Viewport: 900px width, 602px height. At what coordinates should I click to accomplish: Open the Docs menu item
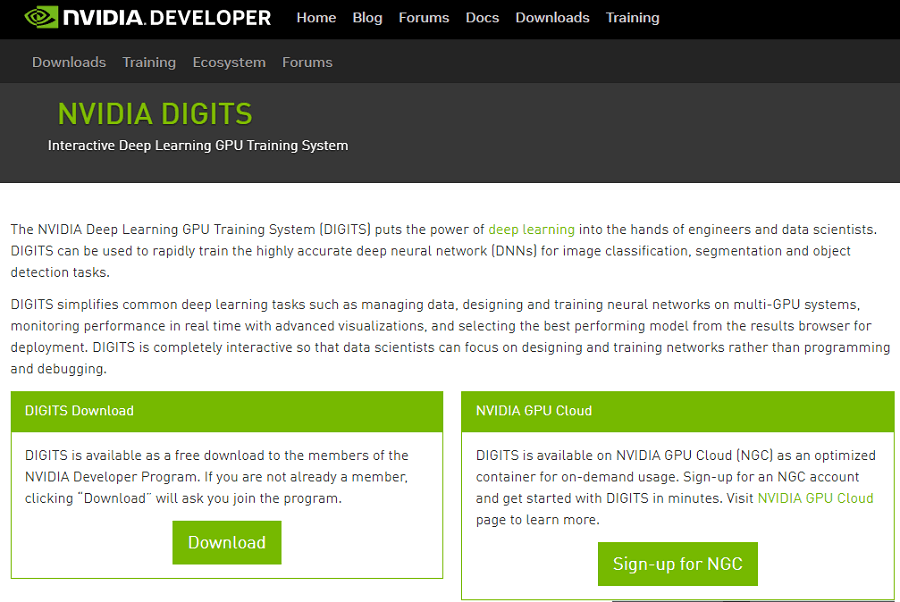point(482,18)
